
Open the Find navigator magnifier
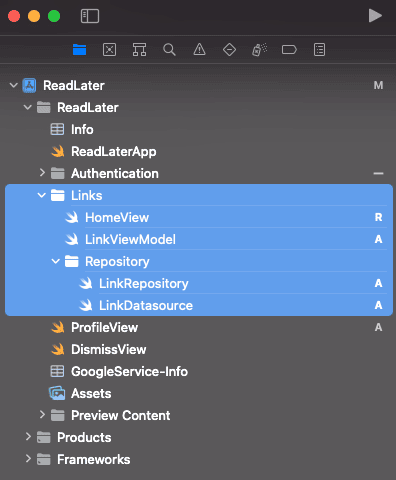click(x=169, y=50)
